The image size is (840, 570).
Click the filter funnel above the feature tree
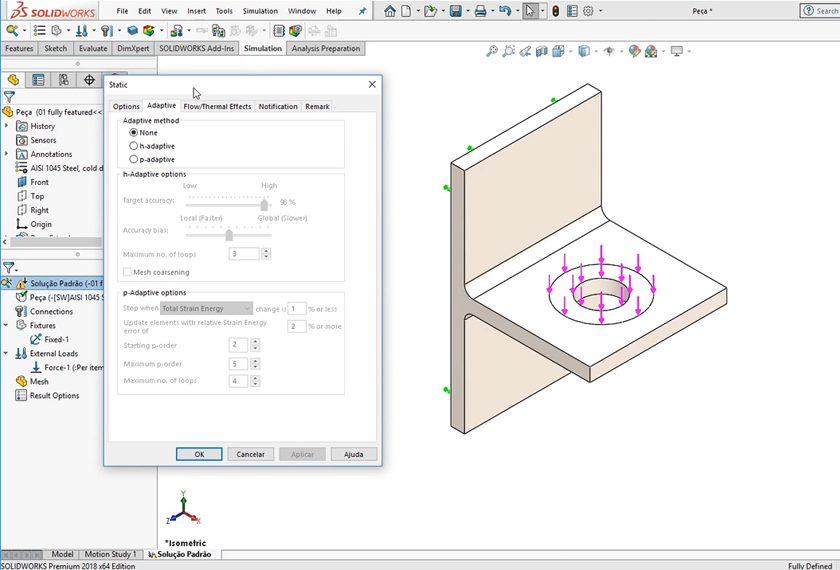pyautogui.click(x=9, y=97)
